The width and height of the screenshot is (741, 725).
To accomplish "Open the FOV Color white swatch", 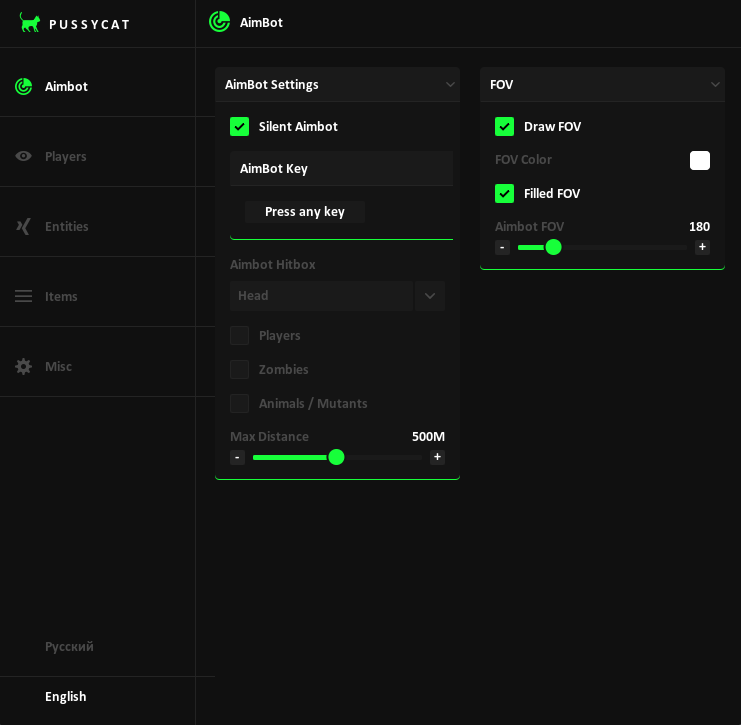I will coord(700,160).
